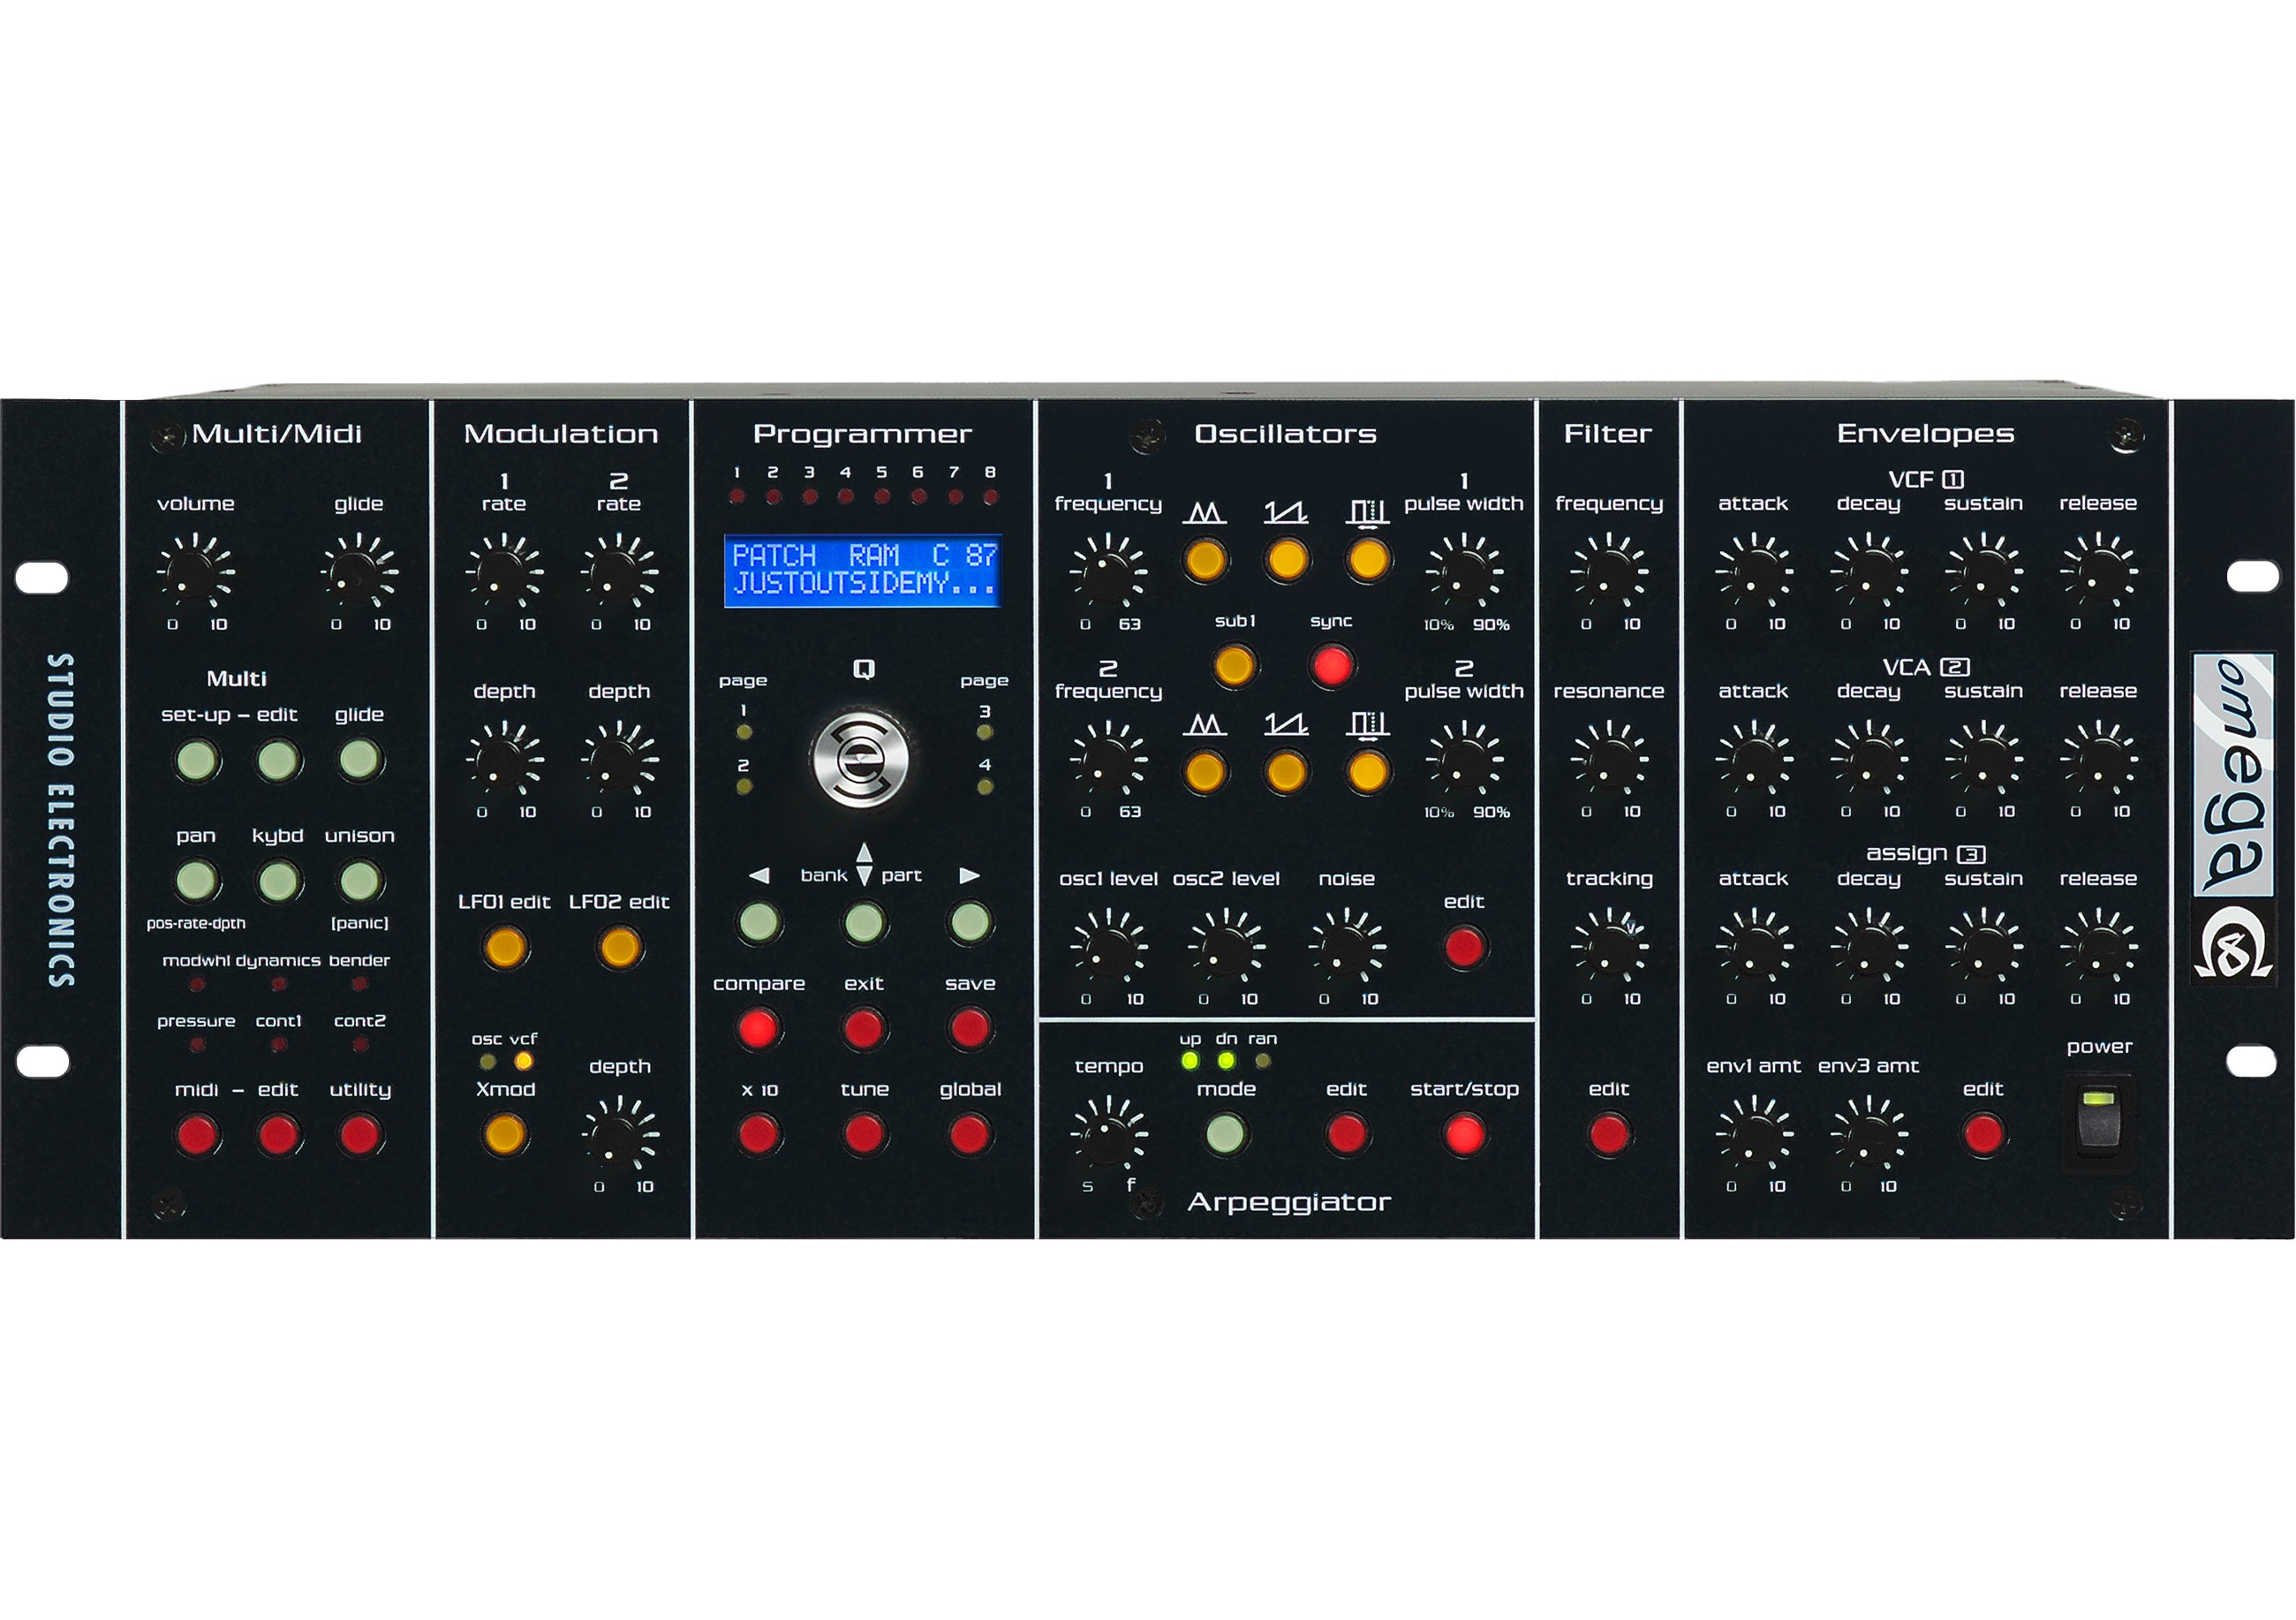Toggle the sub1 oscillator button

1234,666
